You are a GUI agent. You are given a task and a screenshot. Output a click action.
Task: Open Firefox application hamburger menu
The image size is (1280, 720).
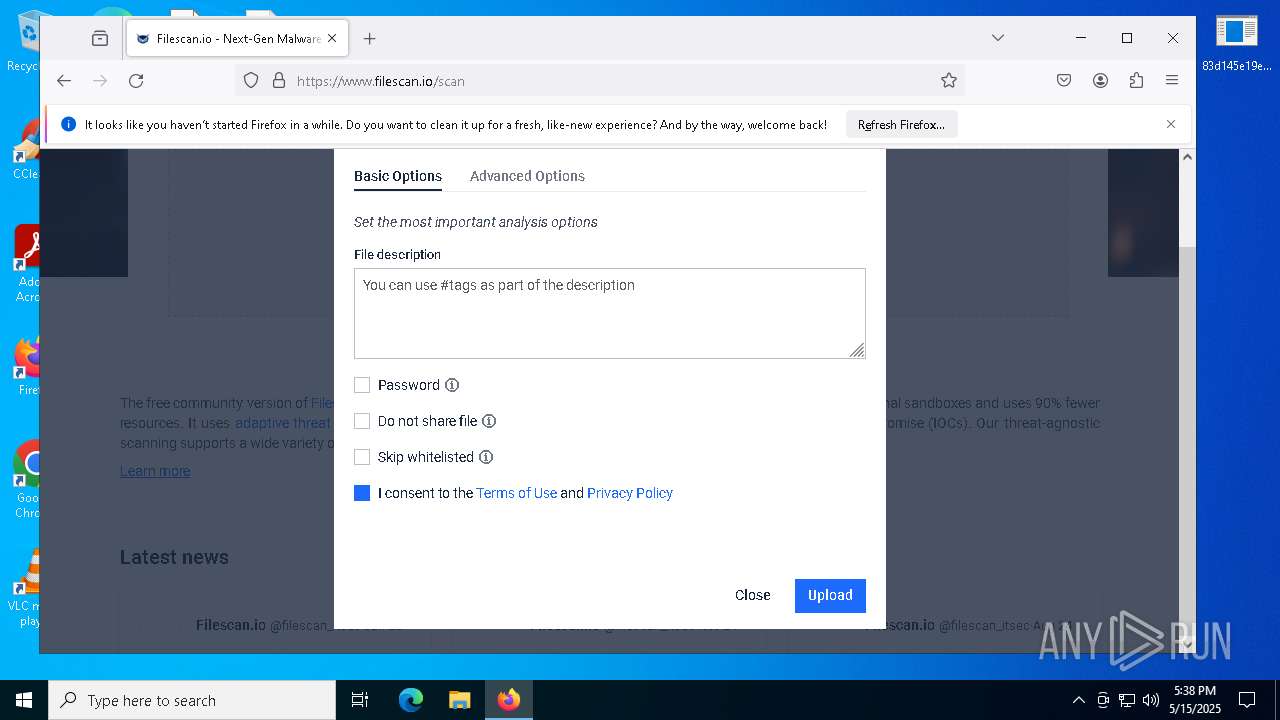(1172, 81)
